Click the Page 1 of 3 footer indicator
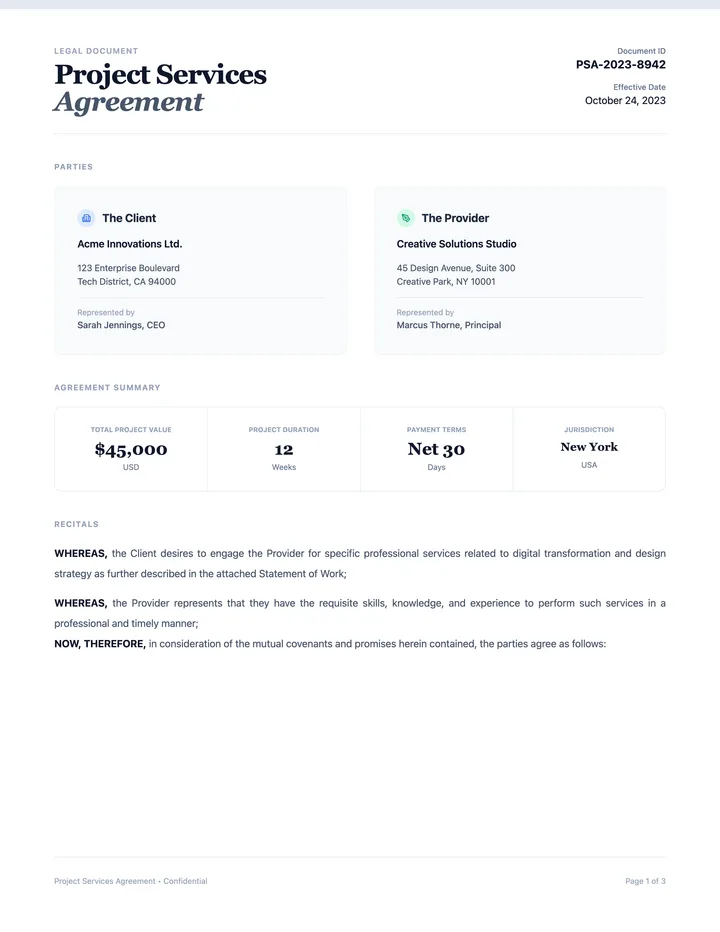Screen dimensions: 720x932 [645, 881]
